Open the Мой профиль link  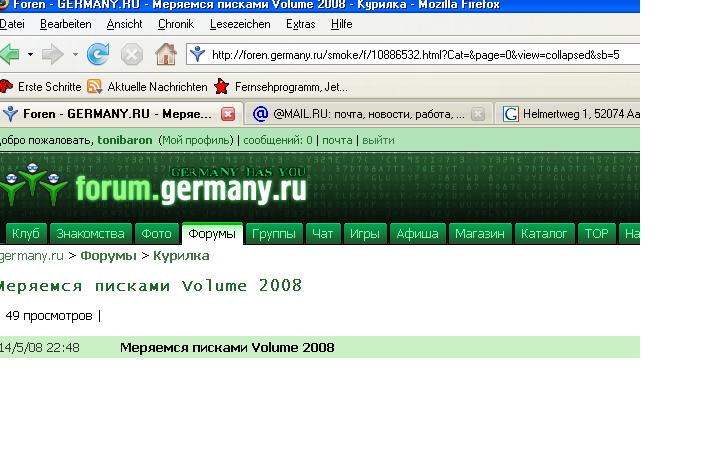pyautogui.click(x=197, y=140)
